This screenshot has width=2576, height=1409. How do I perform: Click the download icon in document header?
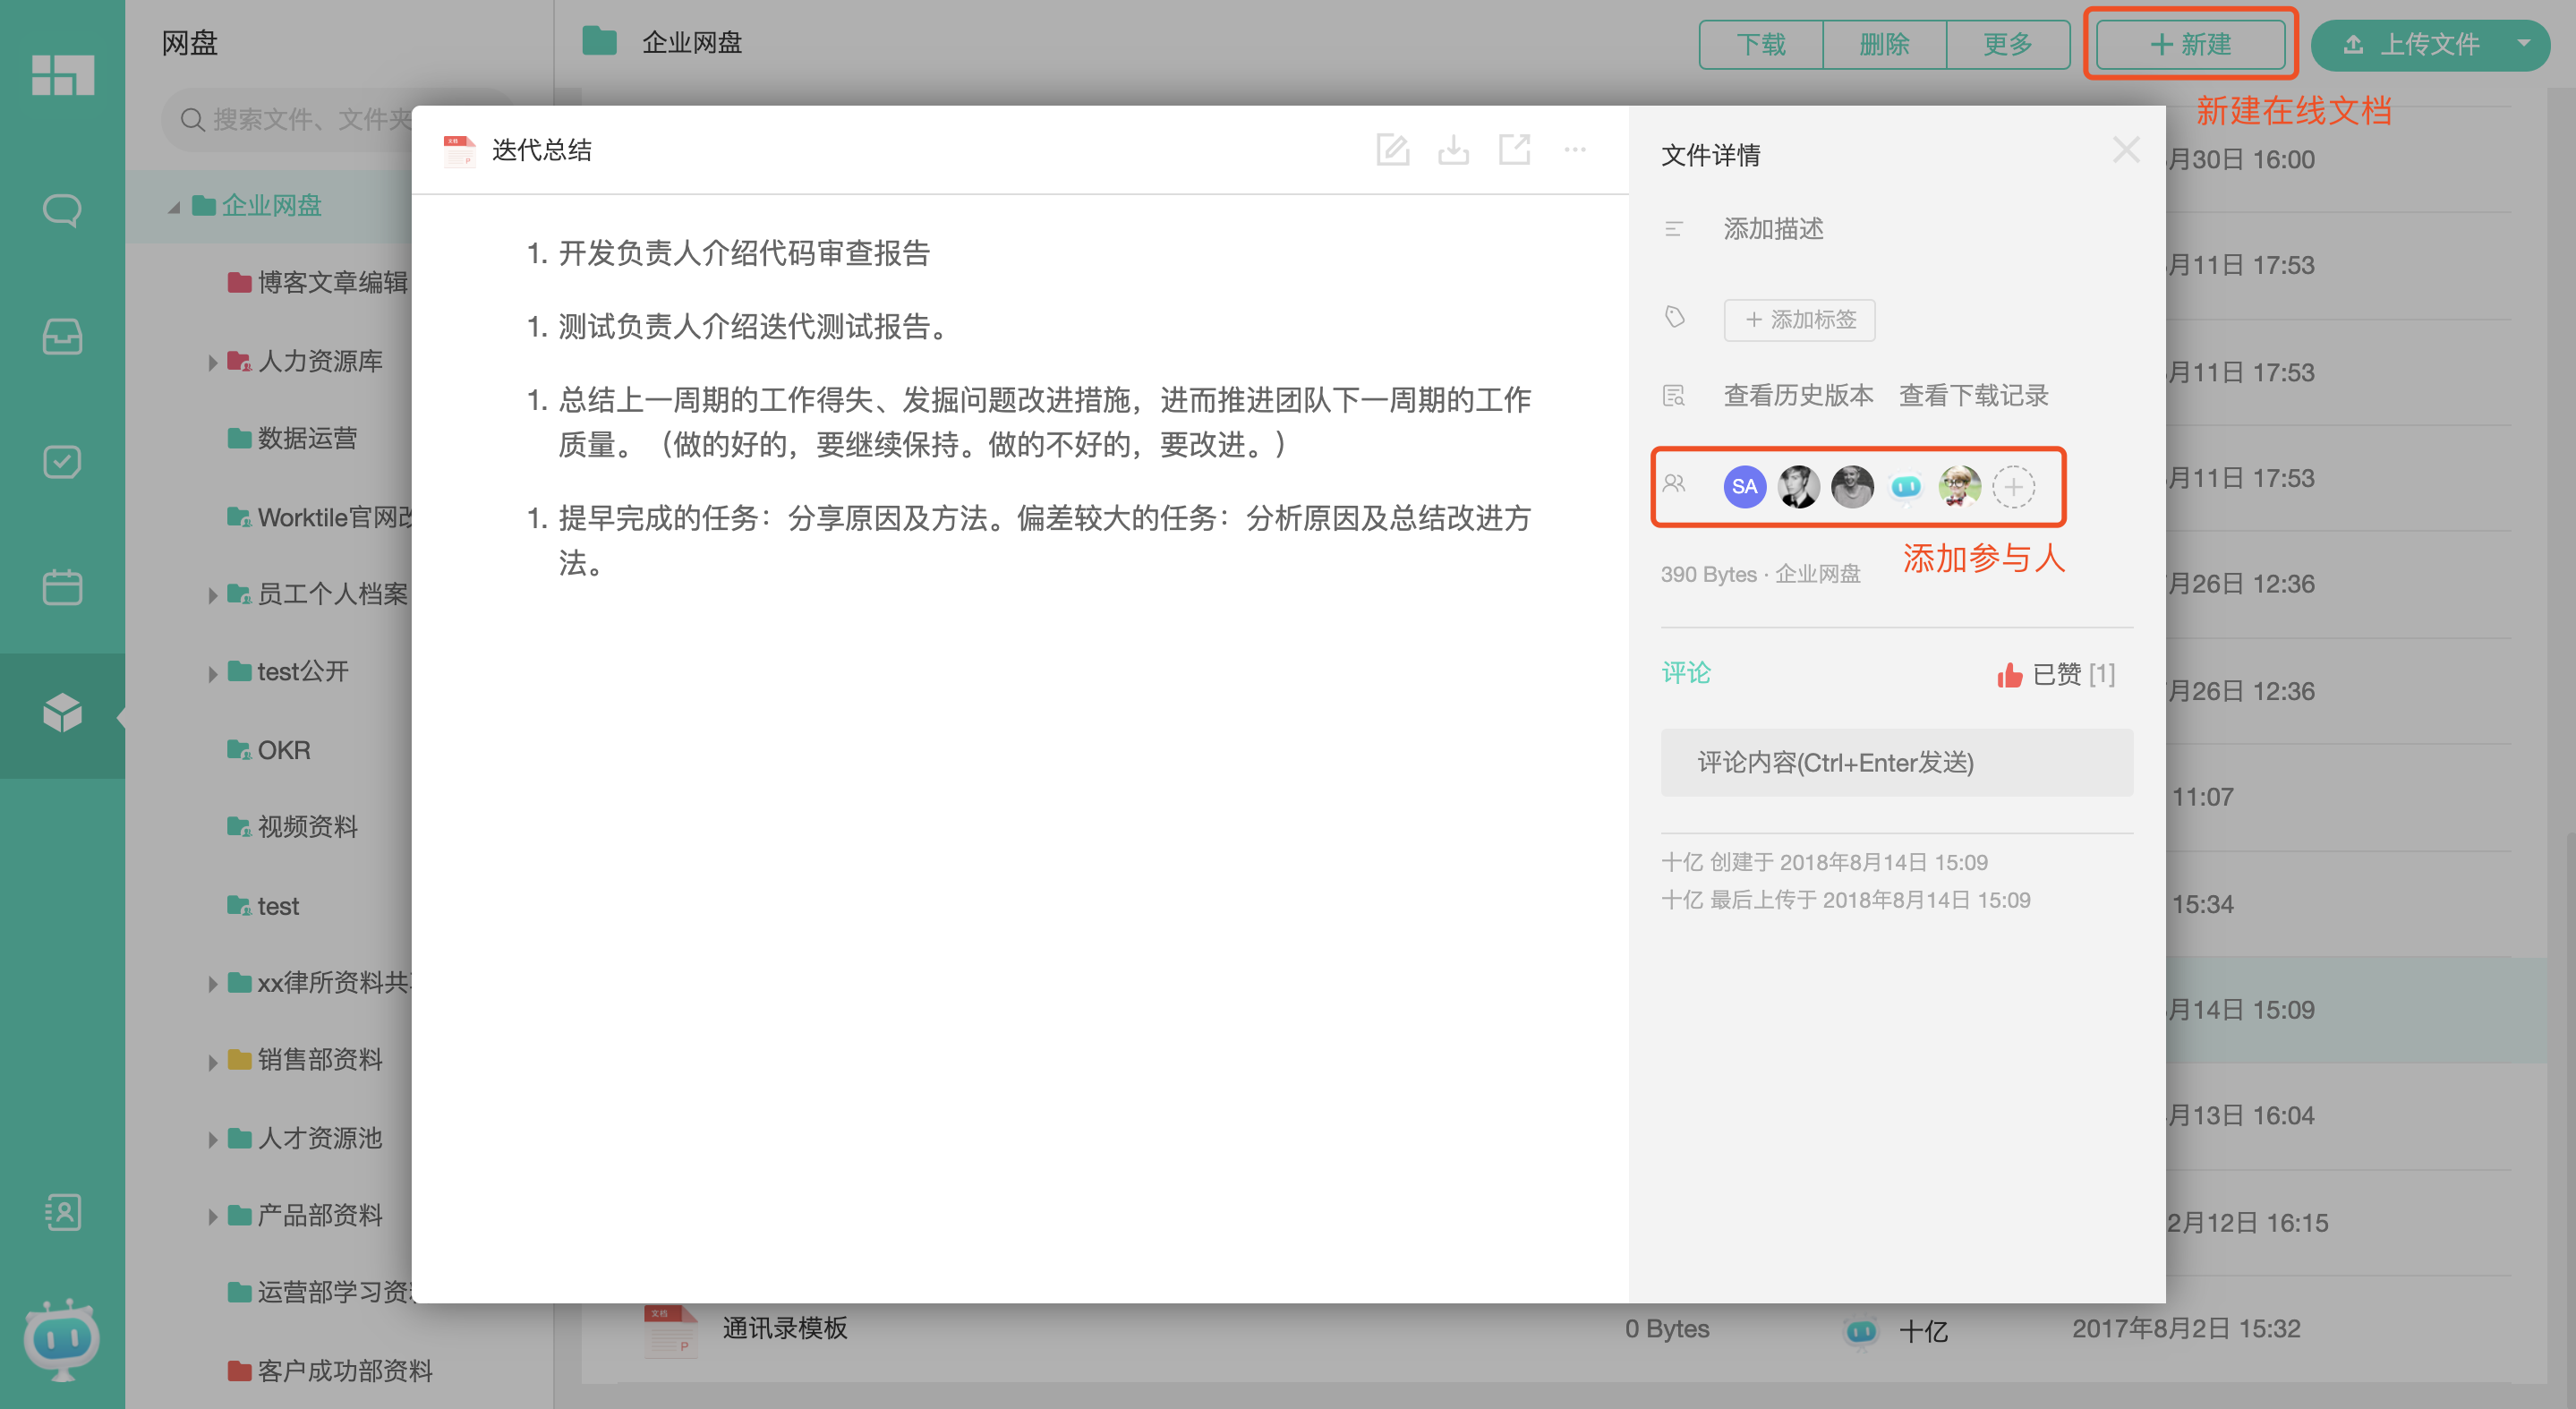pos(1453,150)
